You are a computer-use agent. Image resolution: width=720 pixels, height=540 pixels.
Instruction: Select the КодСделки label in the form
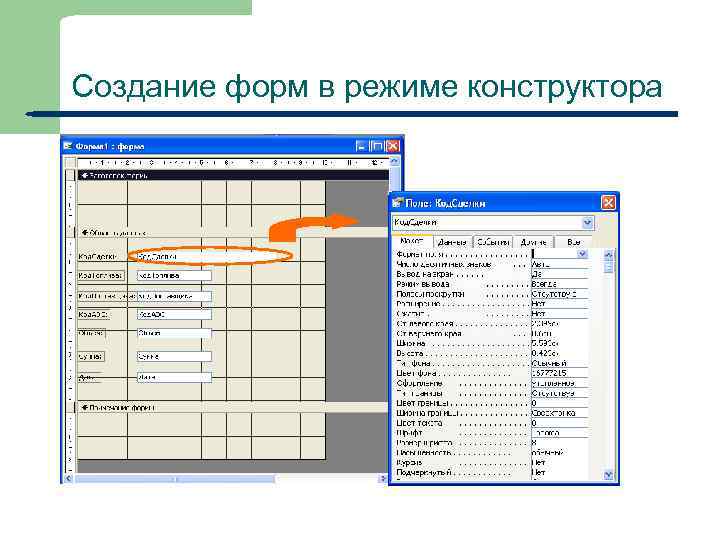pos(97,256)
